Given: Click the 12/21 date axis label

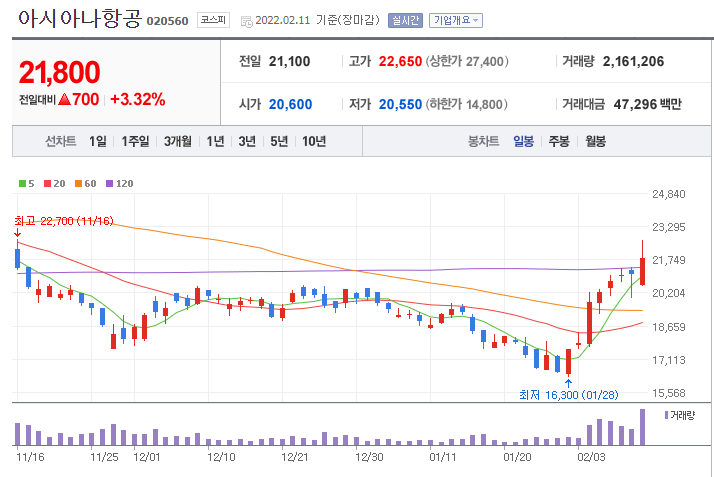Looking at the screenshot, I should [x=295, y=457].
